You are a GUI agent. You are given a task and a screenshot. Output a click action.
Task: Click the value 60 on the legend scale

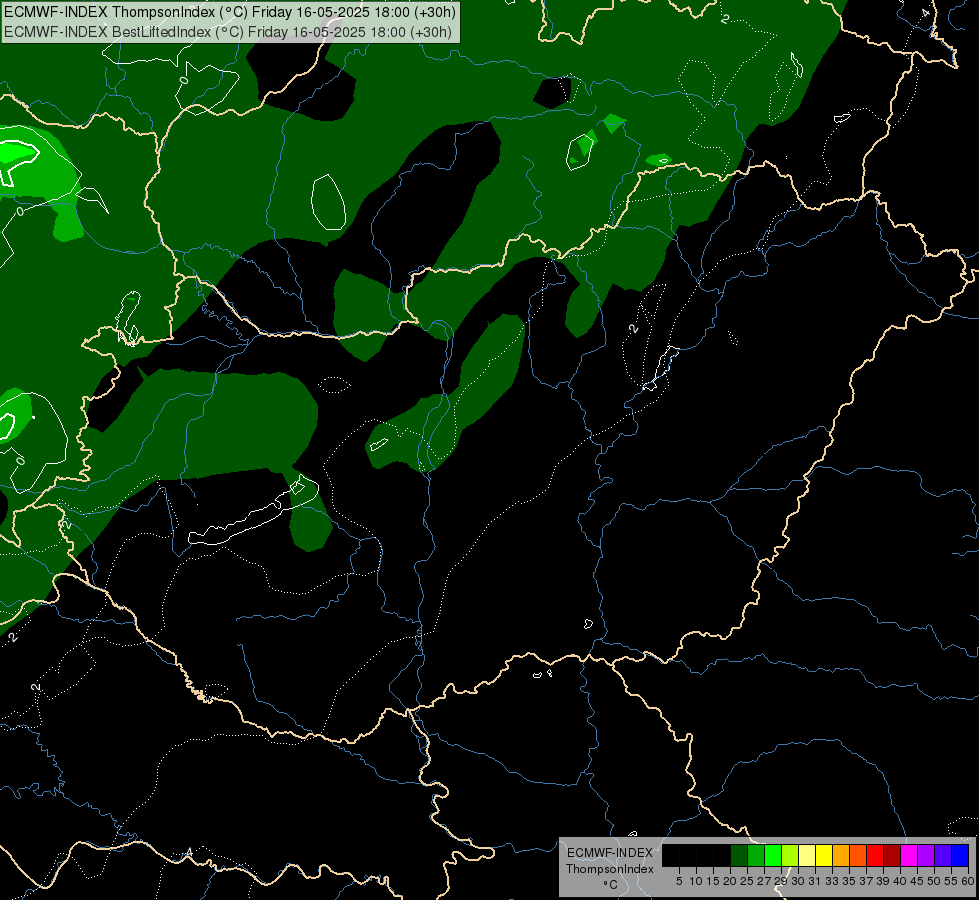[x=968, y=881]
